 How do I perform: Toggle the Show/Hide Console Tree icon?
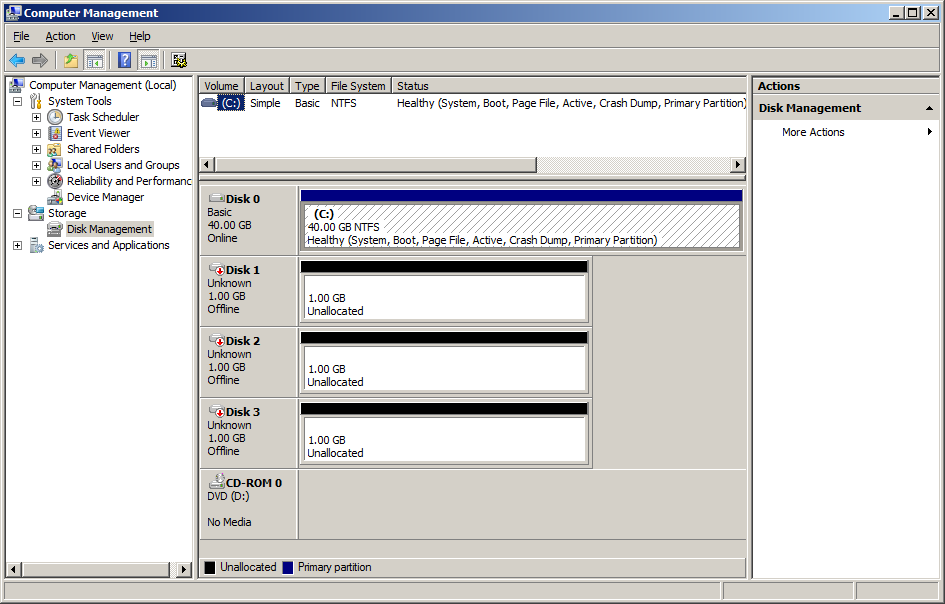point(95,60)
